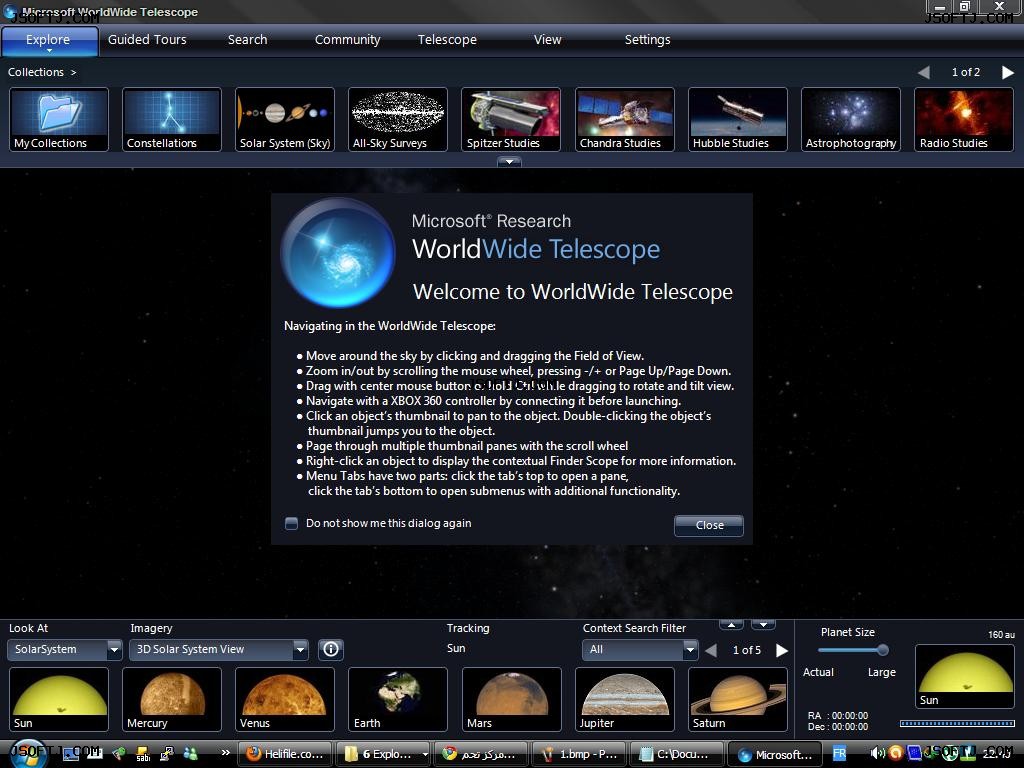This screenshot has height=768, width=1024.
Task: Open the Chandra Studies collection
Action: point(624,120)
